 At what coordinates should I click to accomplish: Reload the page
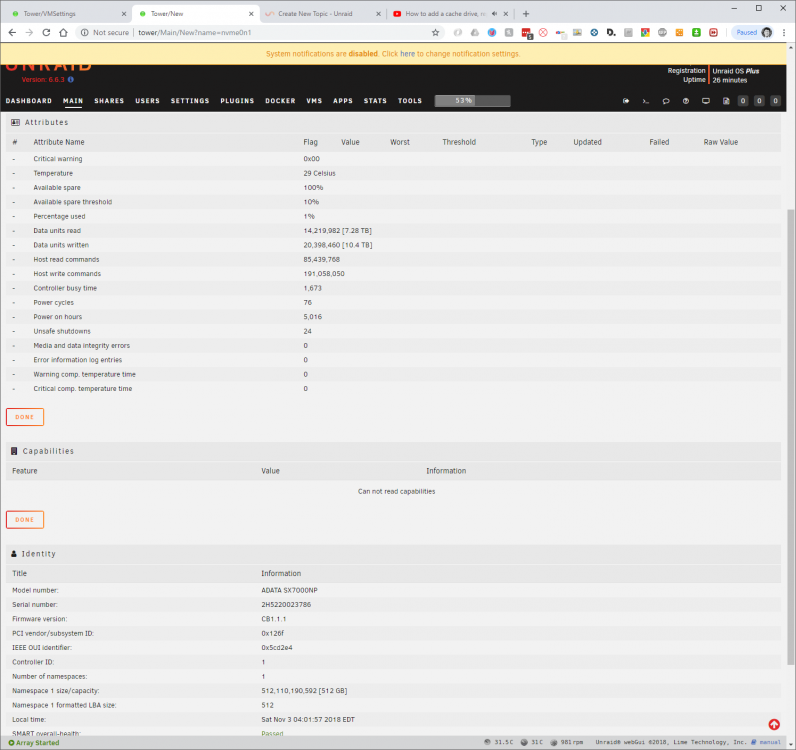[46, 32]
